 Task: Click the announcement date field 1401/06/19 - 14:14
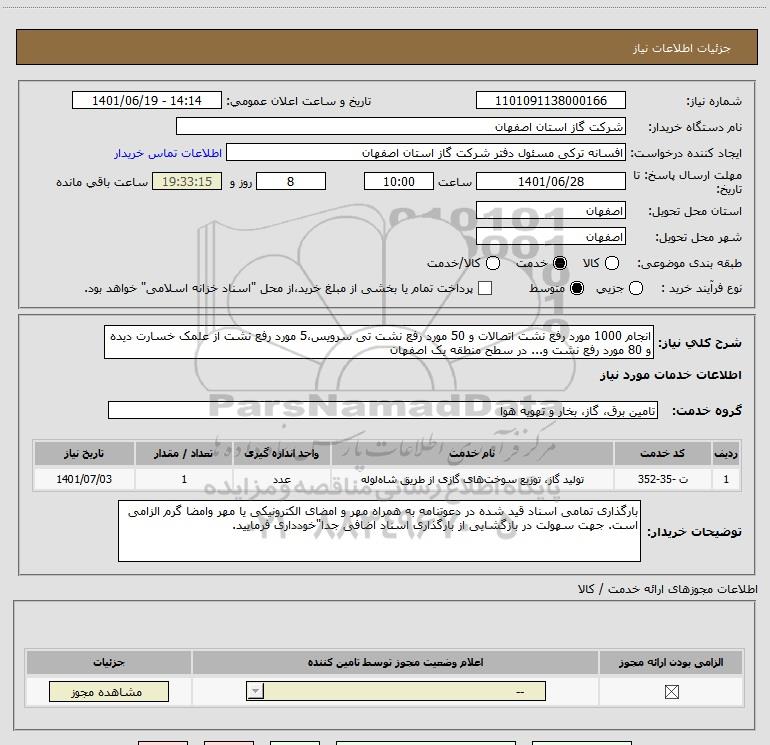coord(147,100)
